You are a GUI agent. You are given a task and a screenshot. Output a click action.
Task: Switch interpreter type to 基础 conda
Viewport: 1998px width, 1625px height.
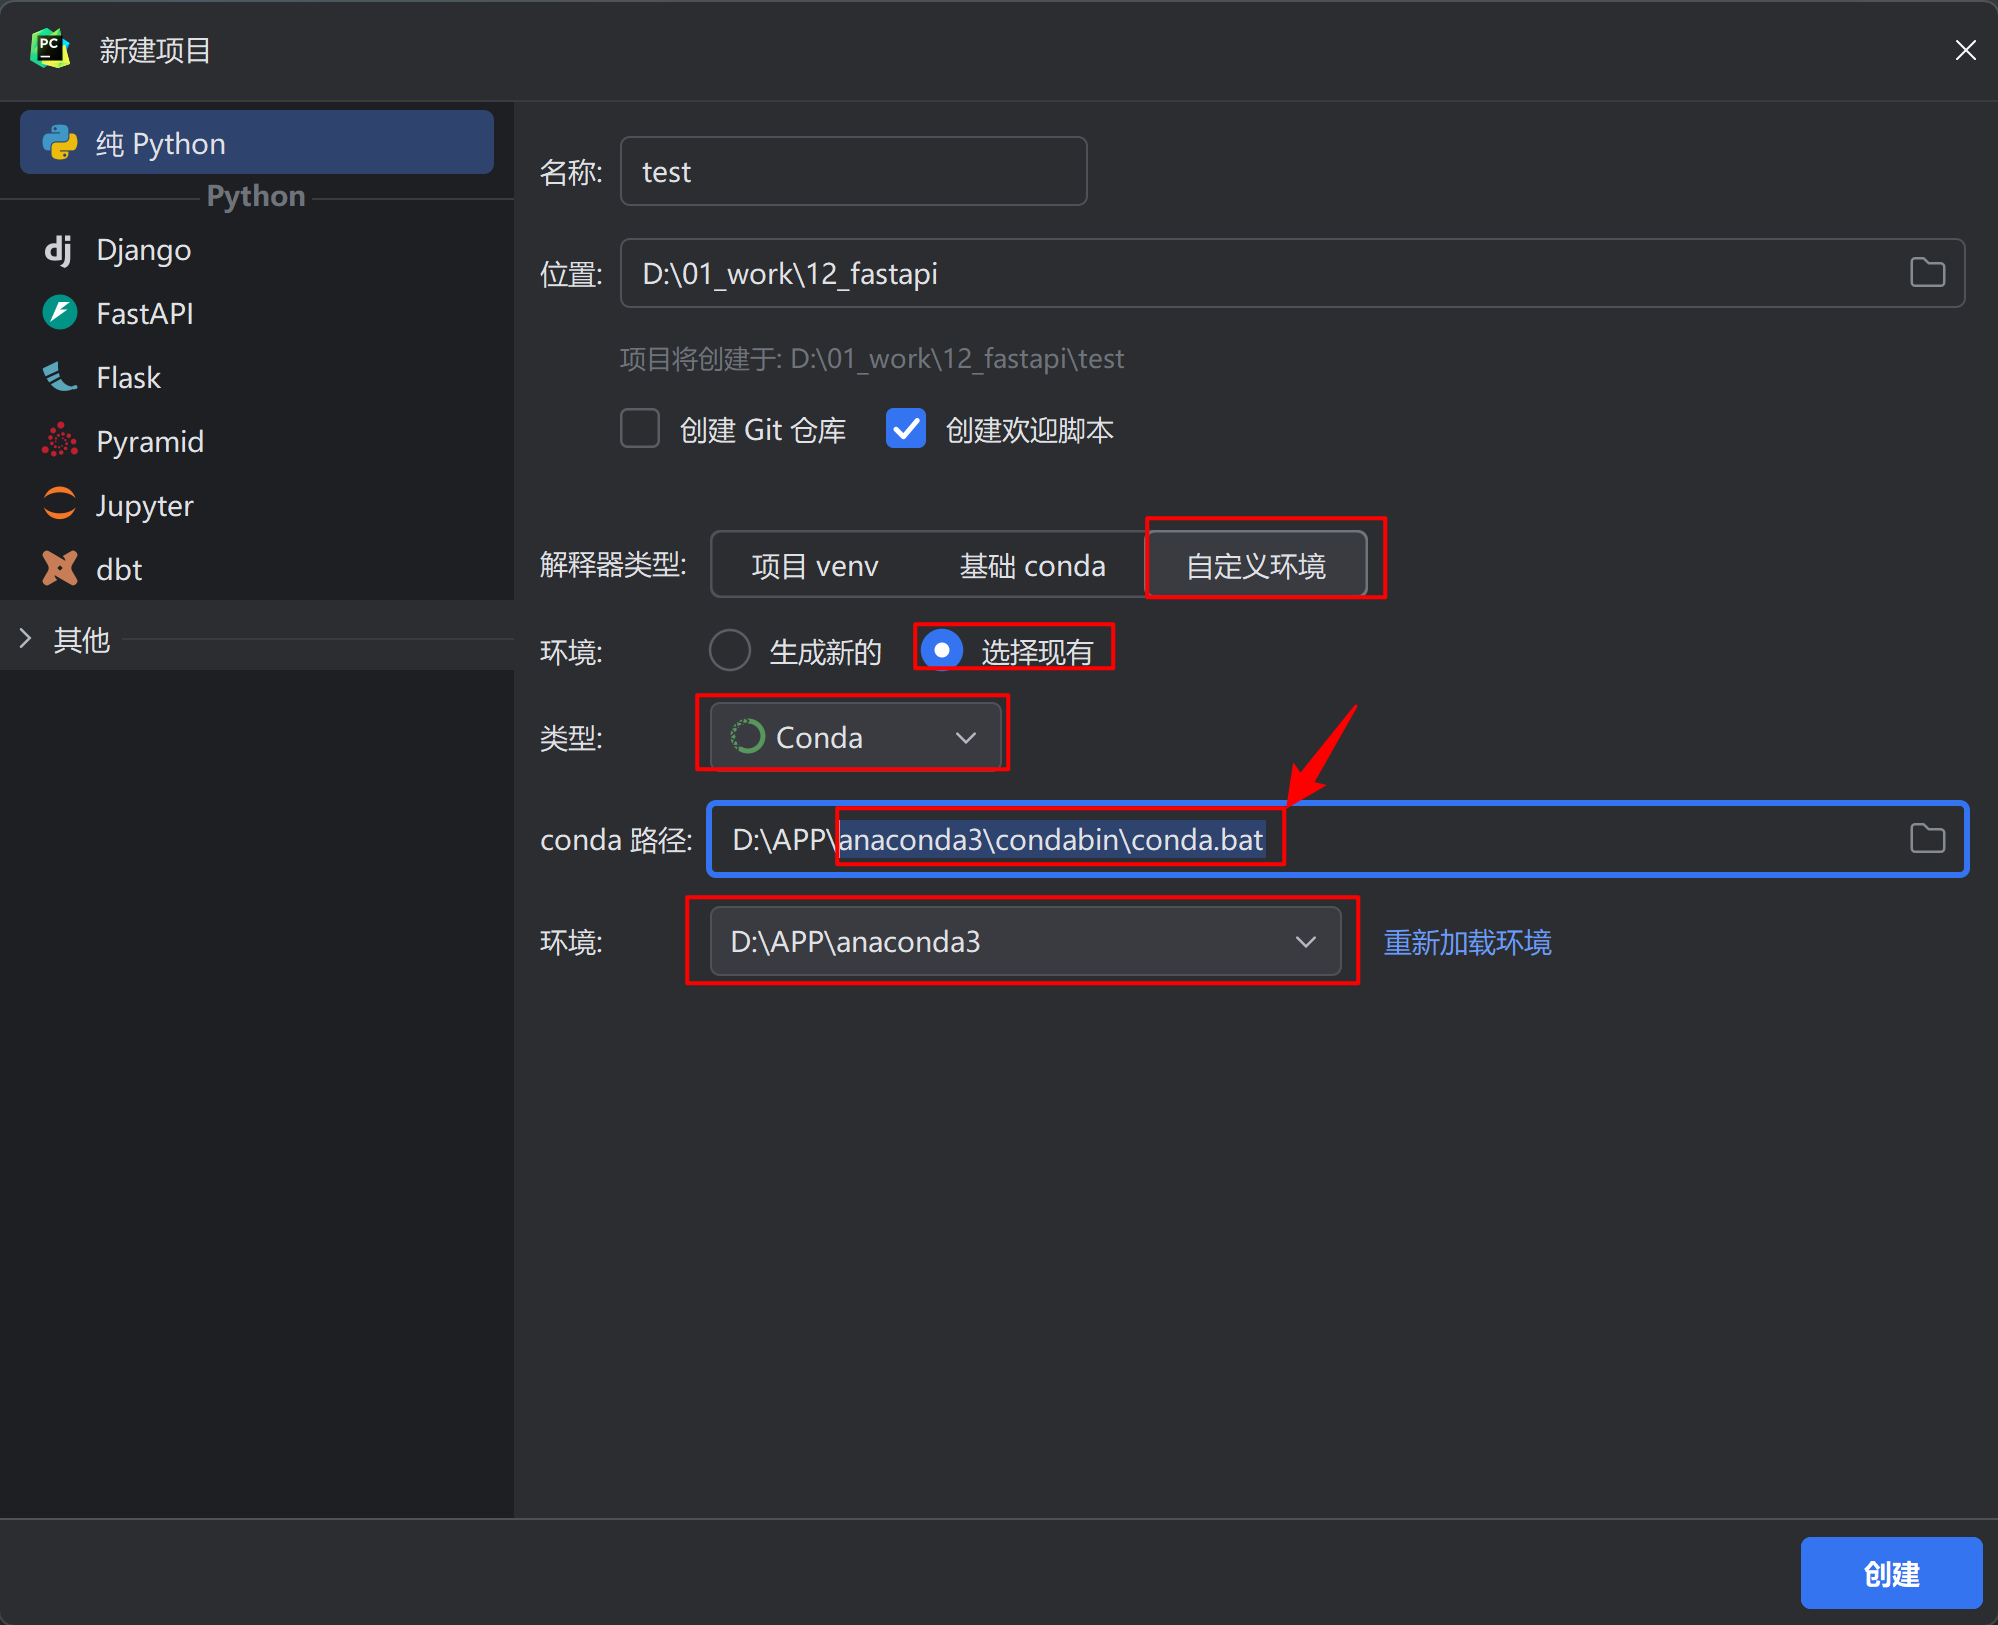(x=1032, y=565)
